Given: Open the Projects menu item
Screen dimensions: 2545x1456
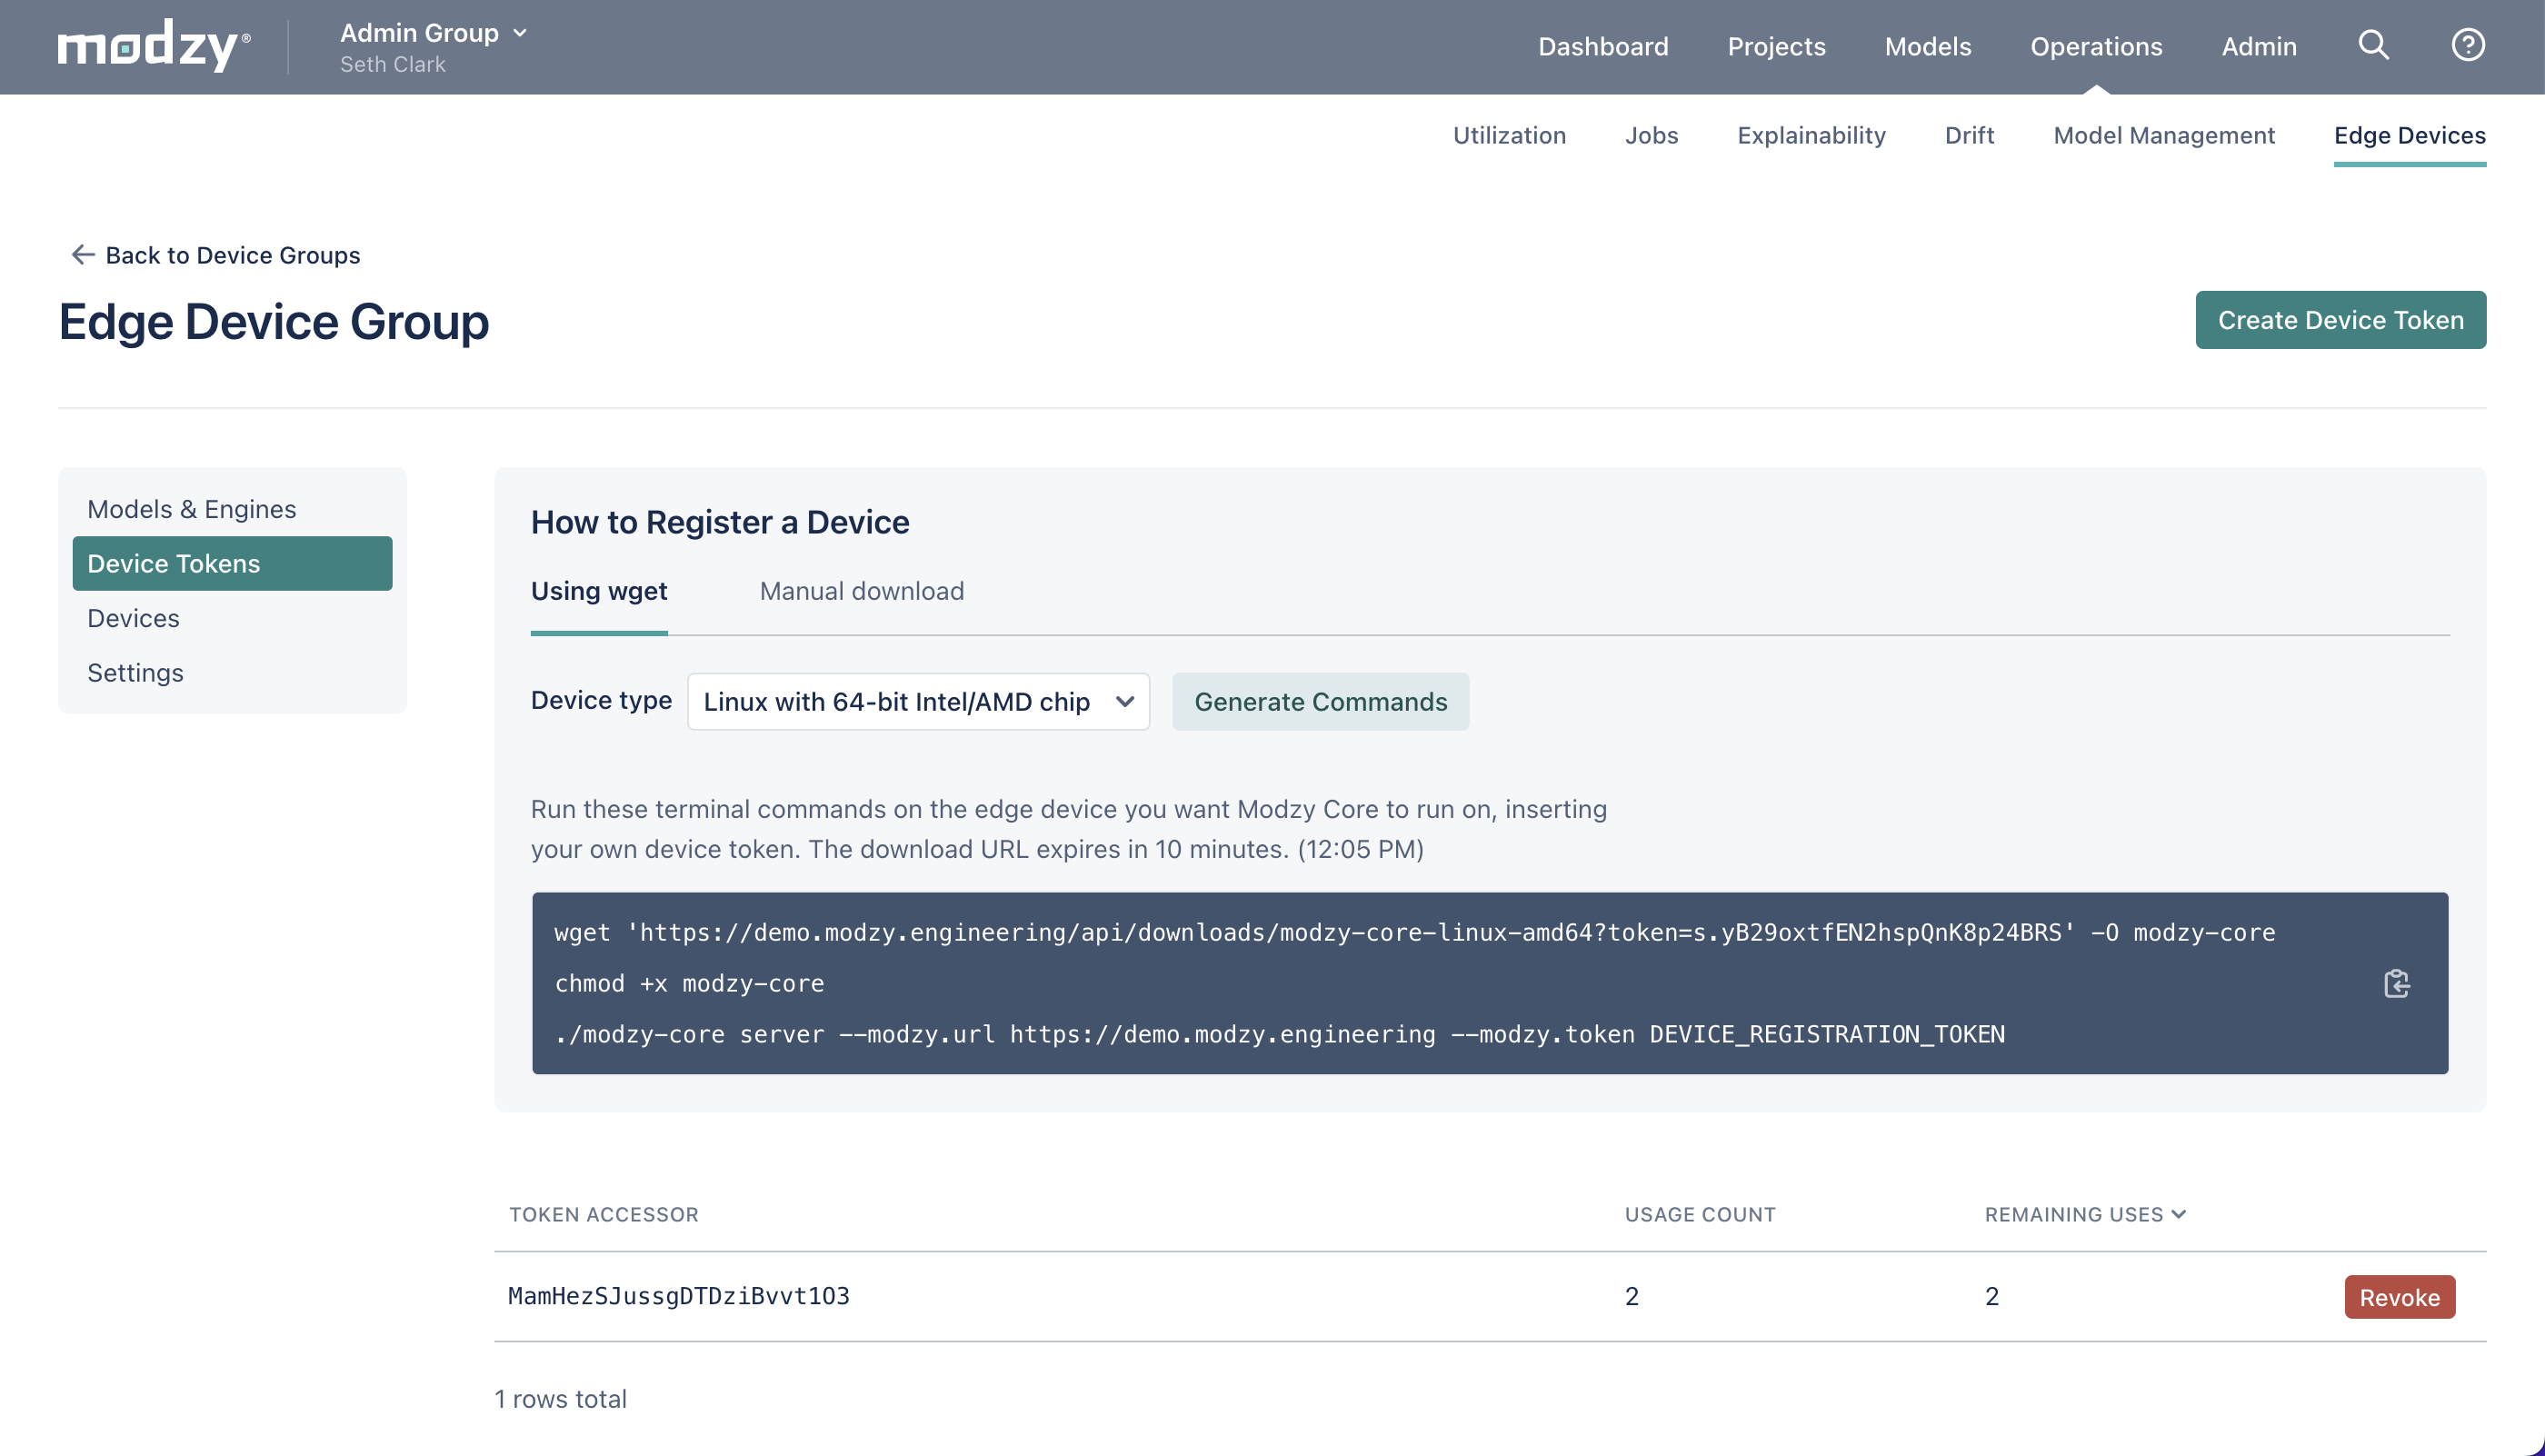Looking at the screenshot, I should (1776, 46).
